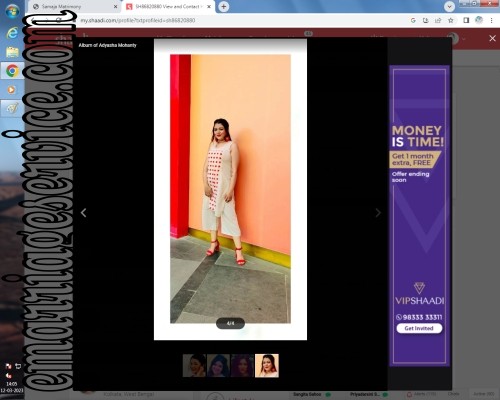Select the second album thumbnail

coord(218,366)
